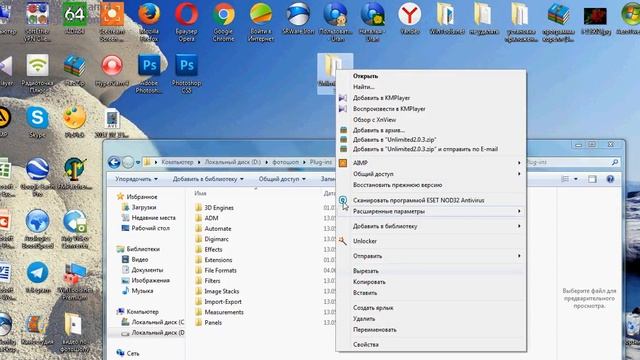Toggle the preview pane icon in Explorer

coord(592,179)
